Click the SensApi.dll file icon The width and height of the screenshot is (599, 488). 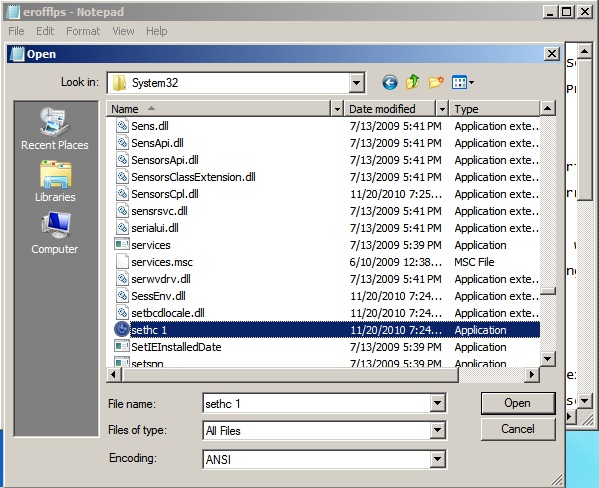click(122, 143)
